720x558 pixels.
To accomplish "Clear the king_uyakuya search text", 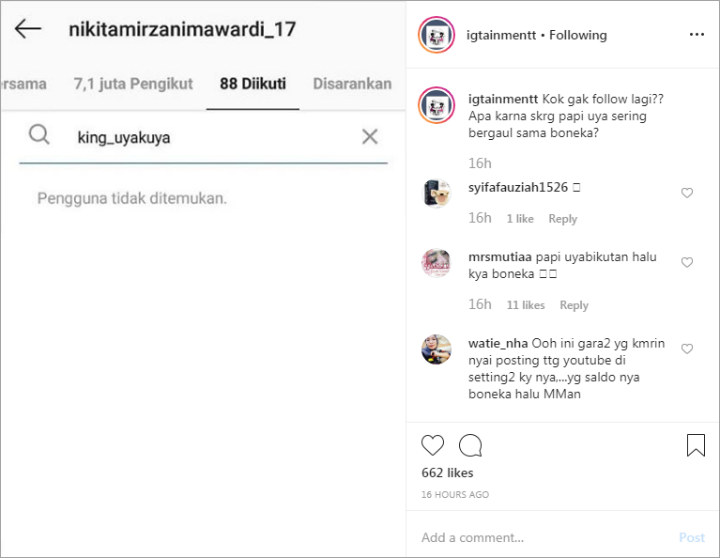I will click(370, 136).
